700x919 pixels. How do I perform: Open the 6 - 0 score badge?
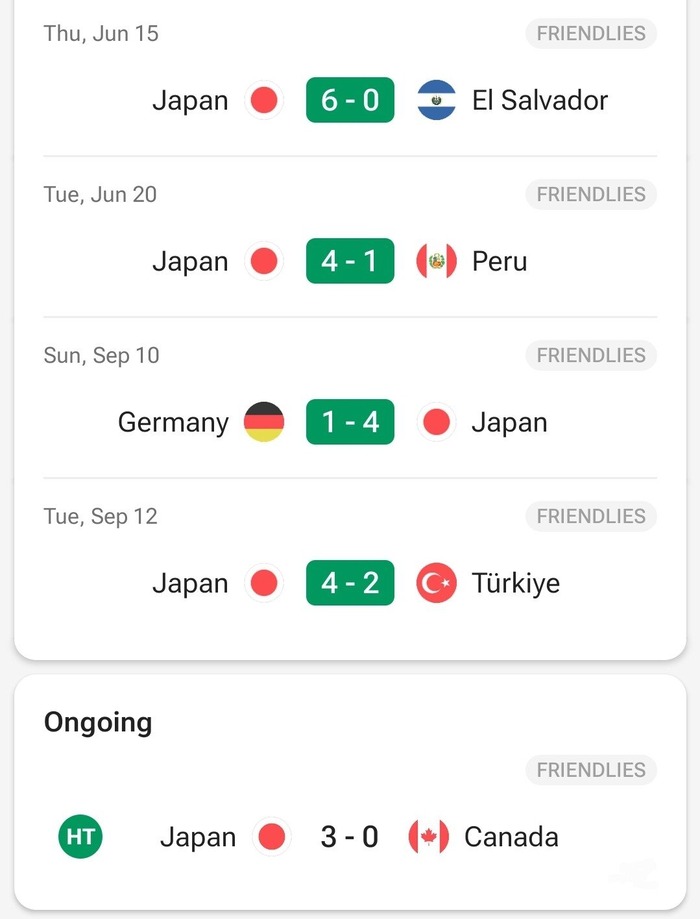[x=350, y=100]
